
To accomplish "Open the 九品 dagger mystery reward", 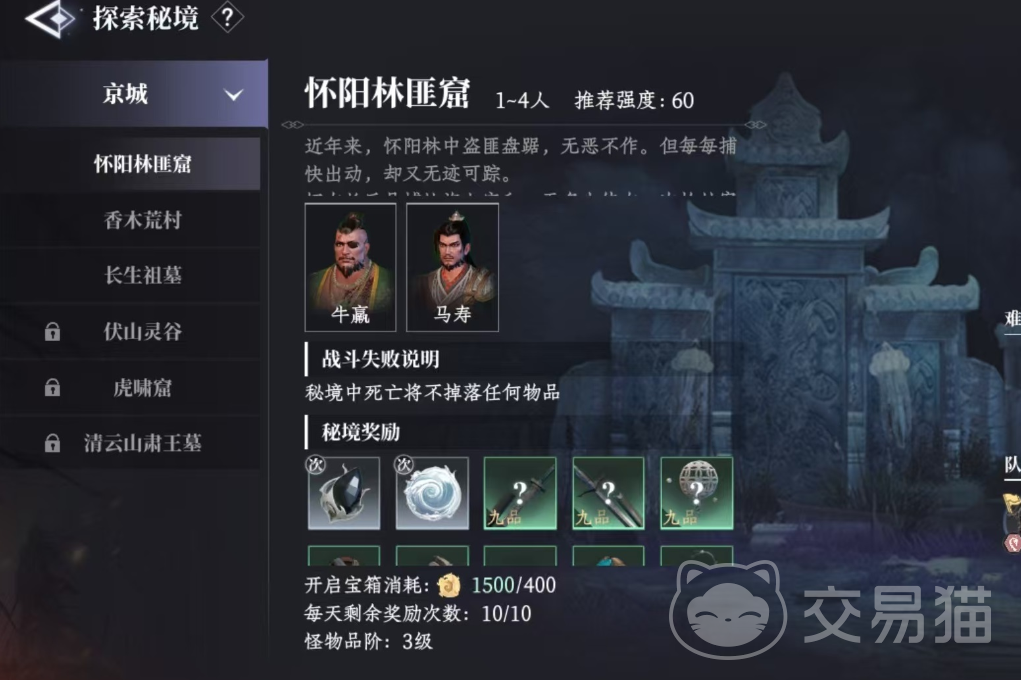I will 520,493.
